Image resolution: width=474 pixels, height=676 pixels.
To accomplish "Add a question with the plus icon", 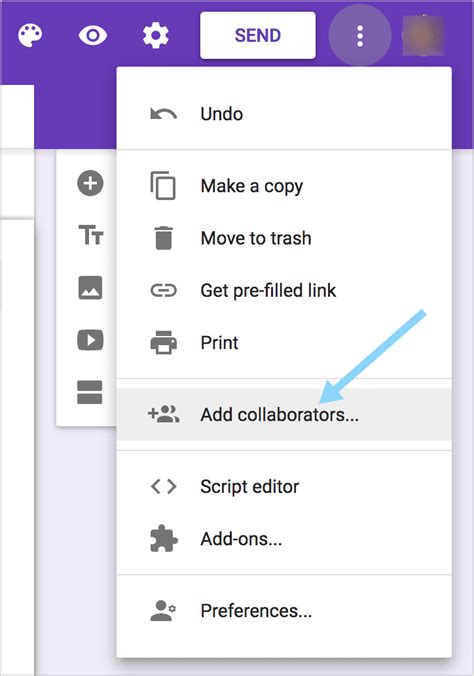I will [x=90, y=183].
